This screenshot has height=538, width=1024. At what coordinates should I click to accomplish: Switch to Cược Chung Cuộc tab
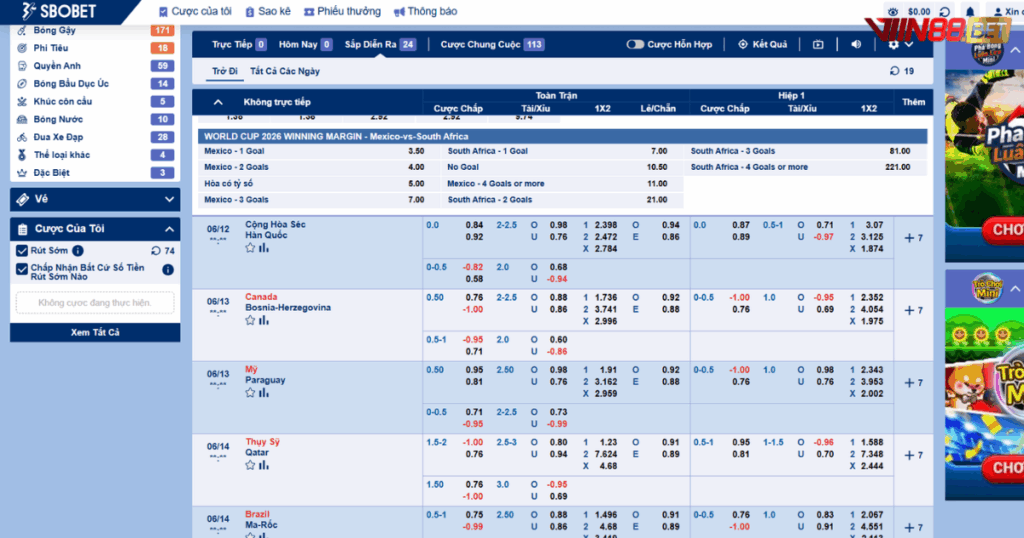pos(492,44)
